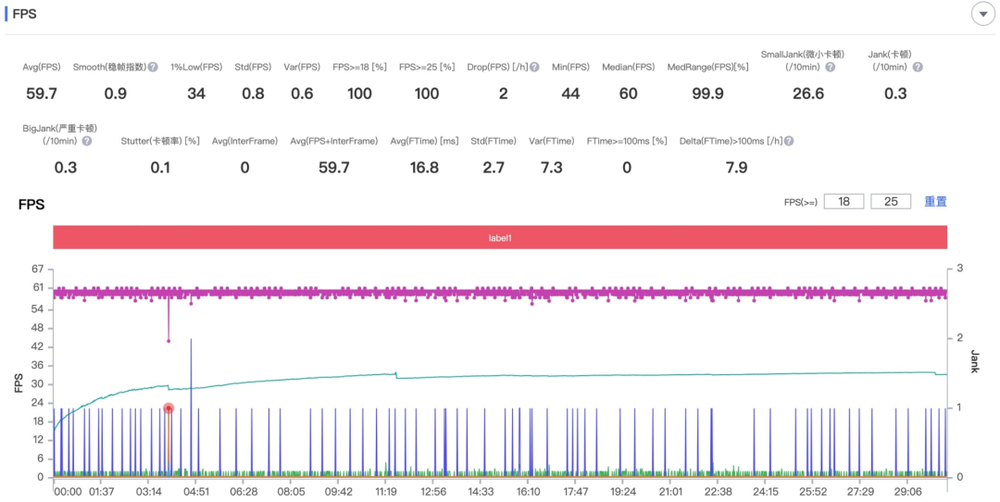Click help icon beside Smooth(稳帧指数)
The image size is (1000, 502).
[153, 67]
